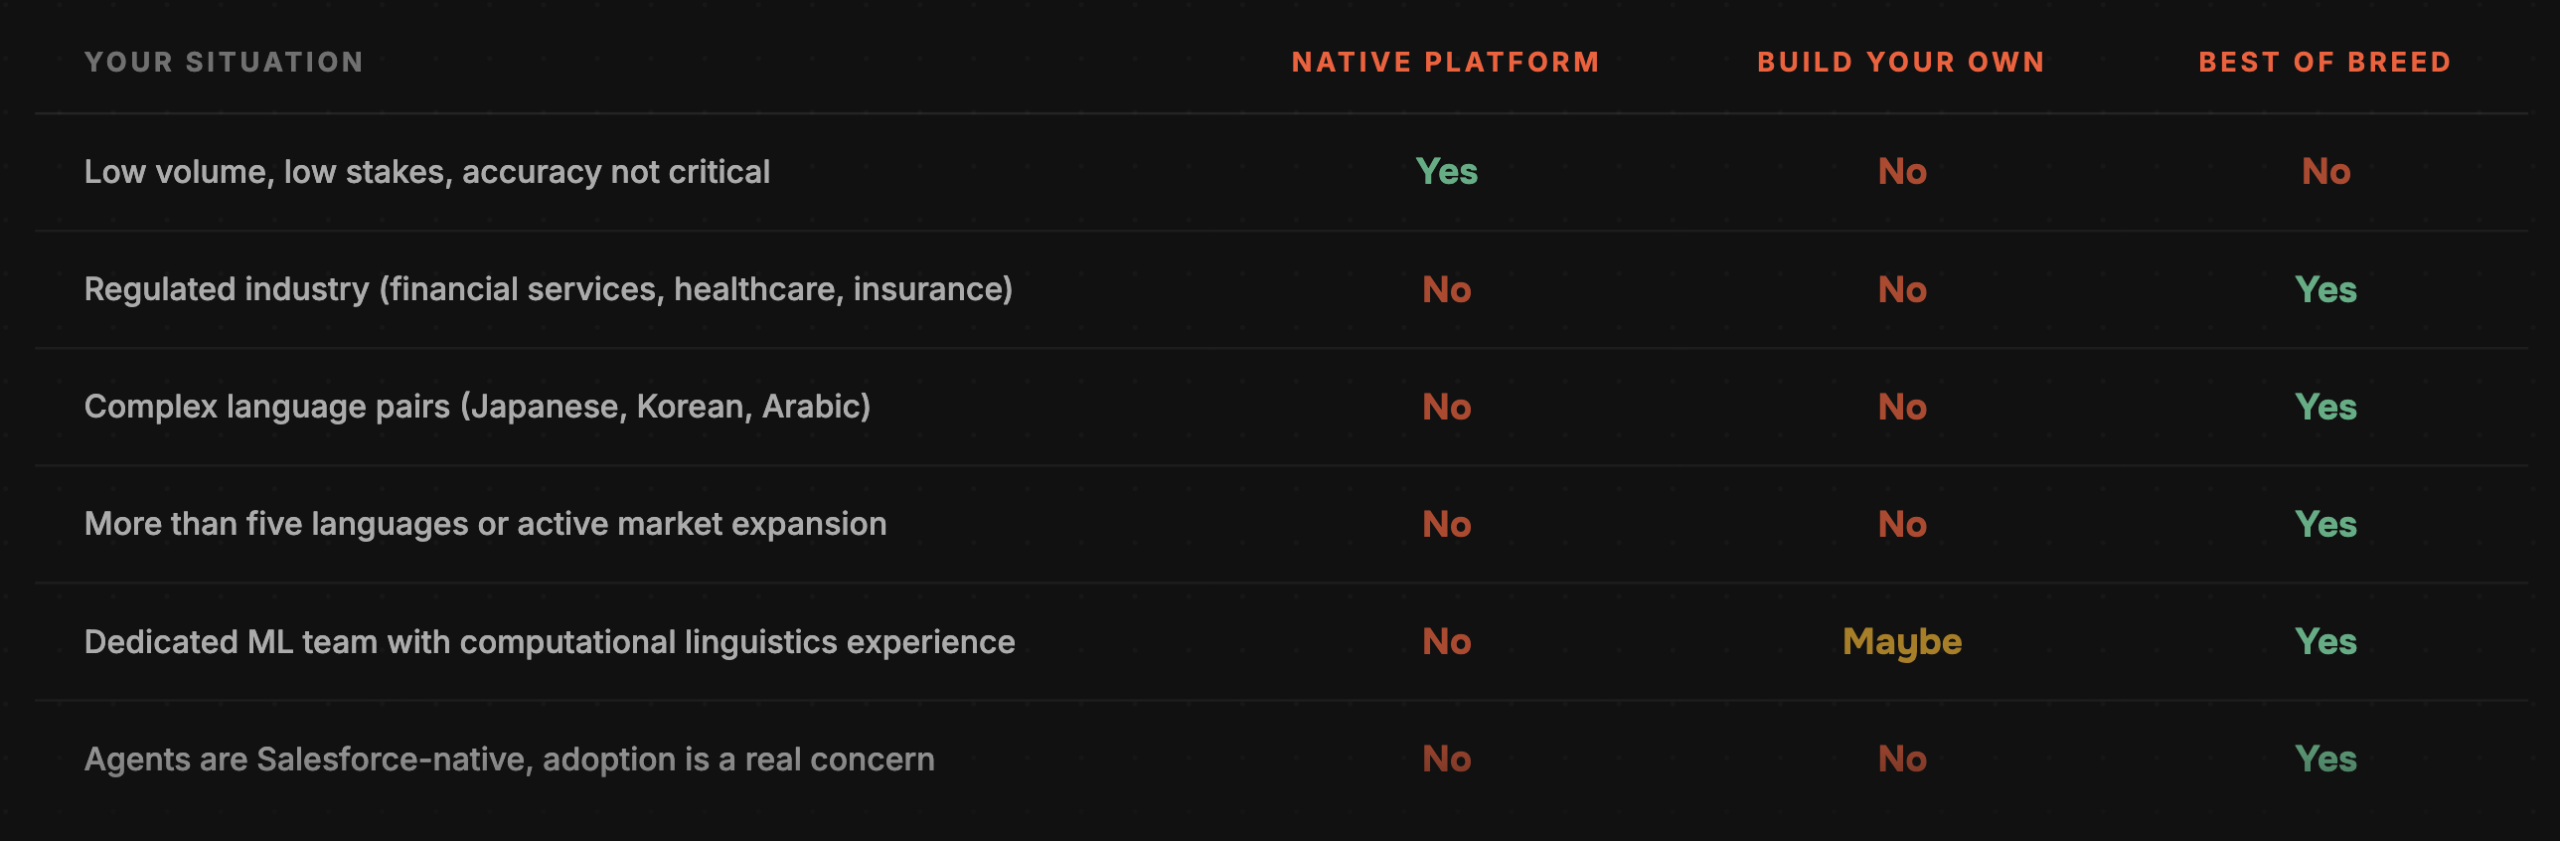2560x841 pixels.
Task: Click the 'More than five languages' row text
Action: (485, 524)
